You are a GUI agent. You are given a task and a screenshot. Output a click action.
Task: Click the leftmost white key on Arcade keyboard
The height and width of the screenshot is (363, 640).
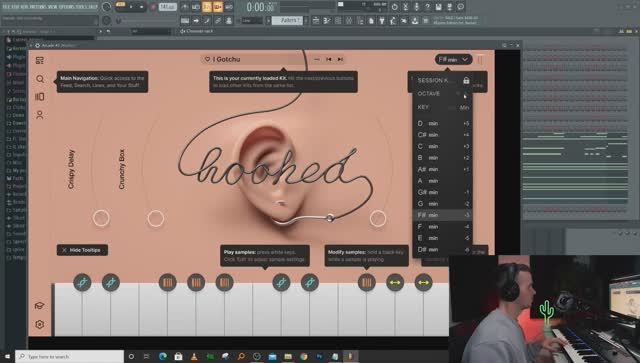tap(68, 310)
